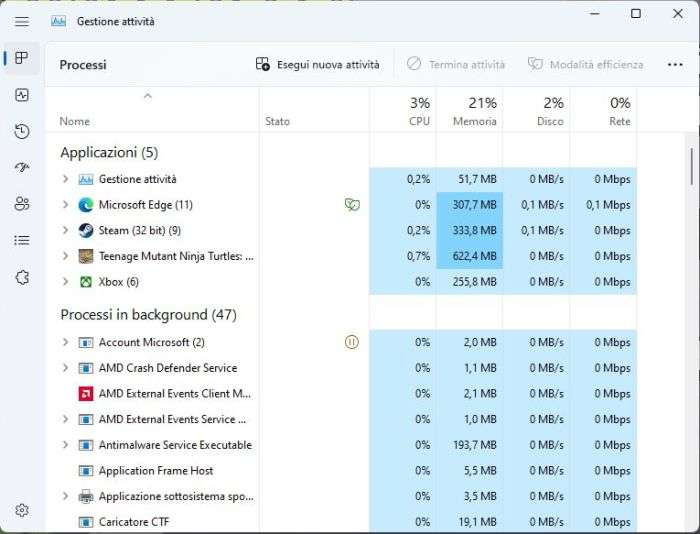This screenshot has width=700, height=534.
Task: Click the AMD External Events Client red icon
Action: pos(86,394)
